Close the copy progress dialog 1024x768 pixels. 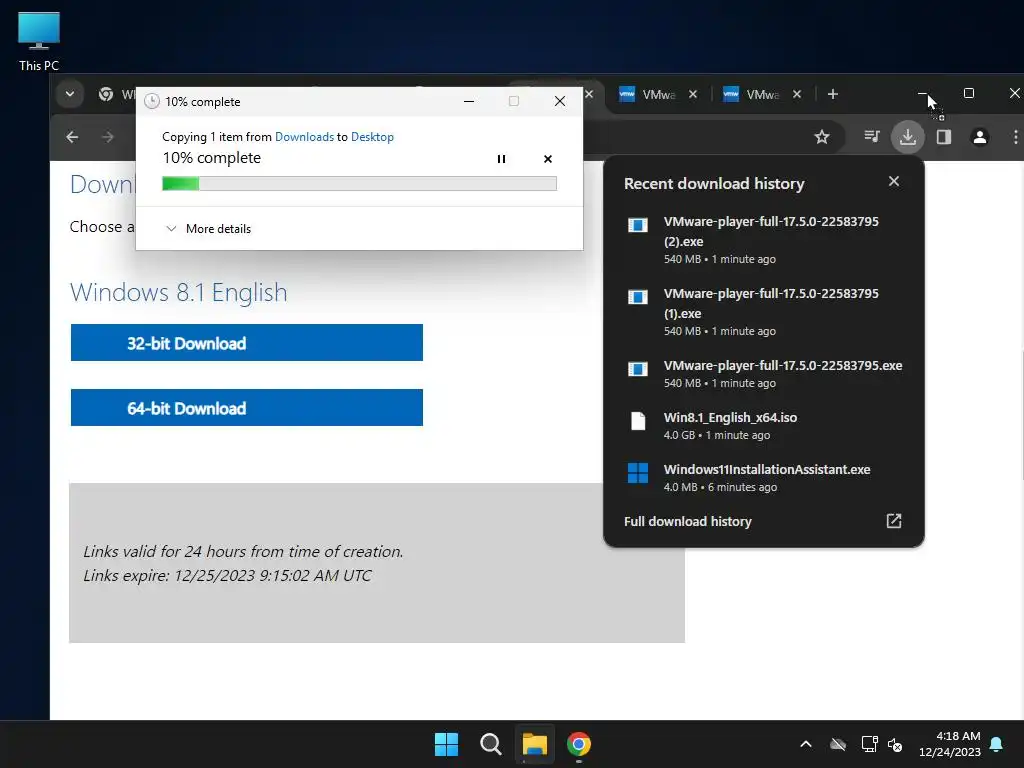pos(560,101)
